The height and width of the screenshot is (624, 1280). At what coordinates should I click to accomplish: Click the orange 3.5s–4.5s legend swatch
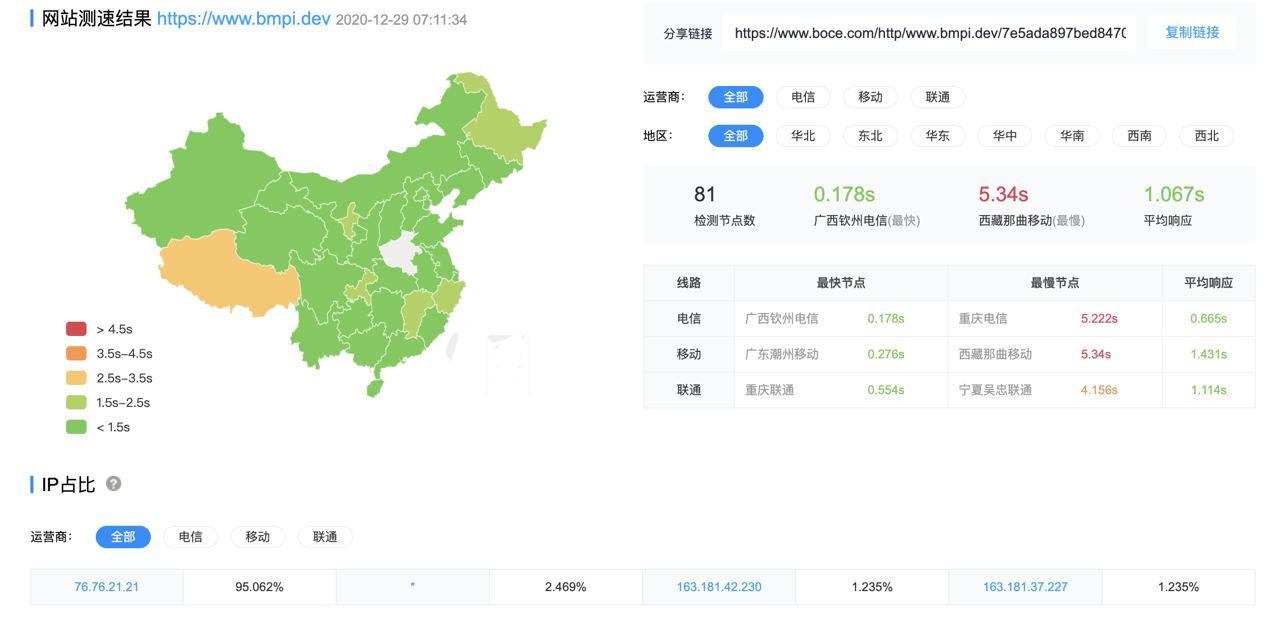click(x=76, y=353)
